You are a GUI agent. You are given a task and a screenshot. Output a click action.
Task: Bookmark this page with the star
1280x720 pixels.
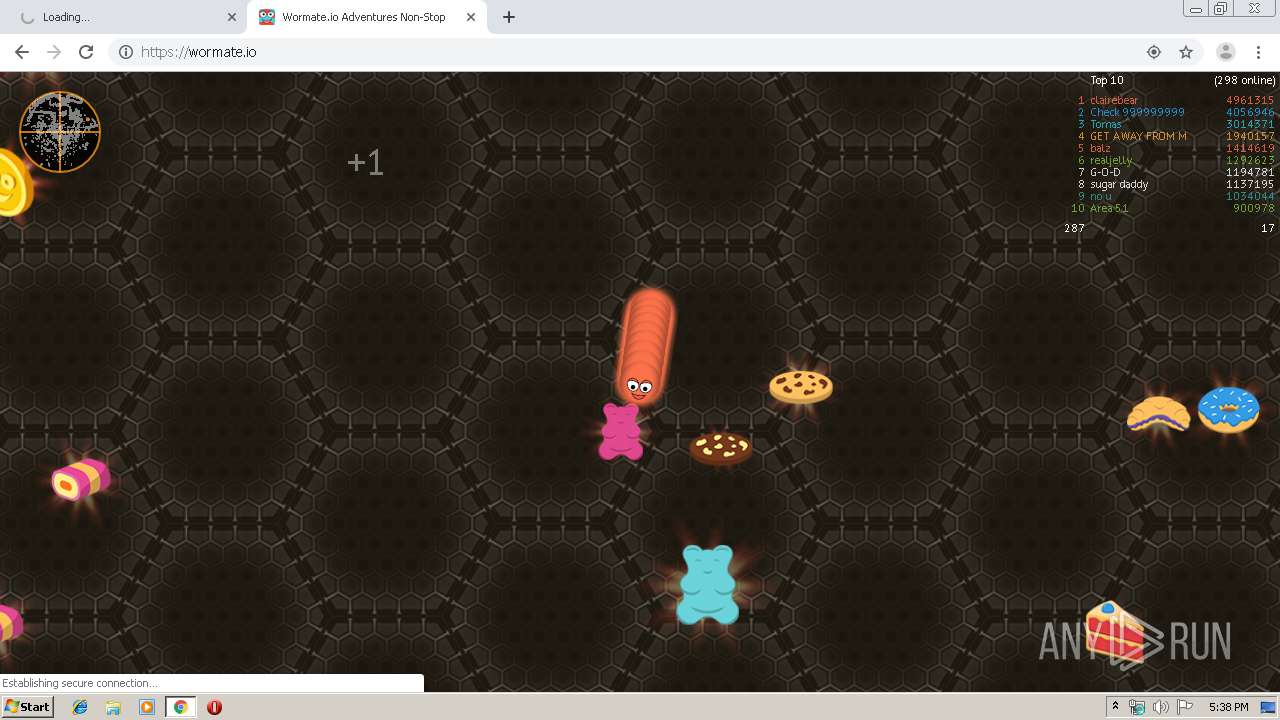pyautogui.click(x=1186, y=52)
